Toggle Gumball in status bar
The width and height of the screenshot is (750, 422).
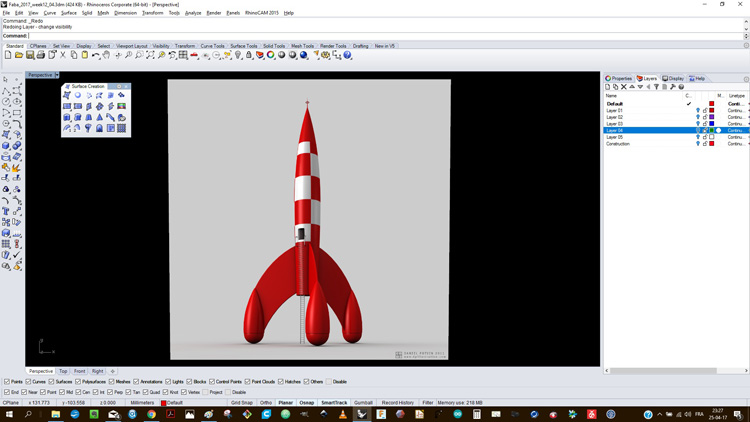363,403
